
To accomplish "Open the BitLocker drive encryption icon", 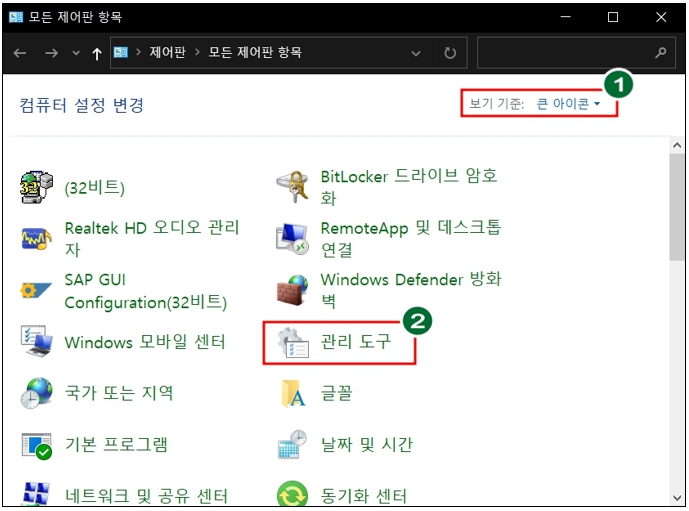I will (293, 187).
